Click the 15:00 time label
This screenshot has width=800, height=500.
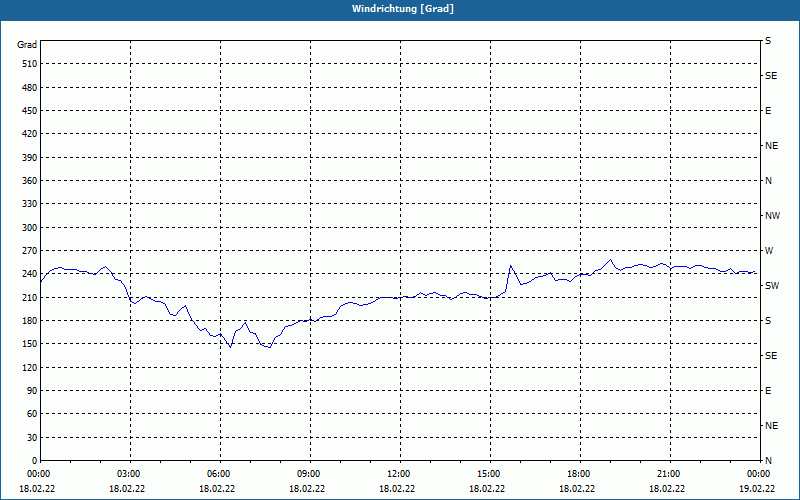[490, 474]
